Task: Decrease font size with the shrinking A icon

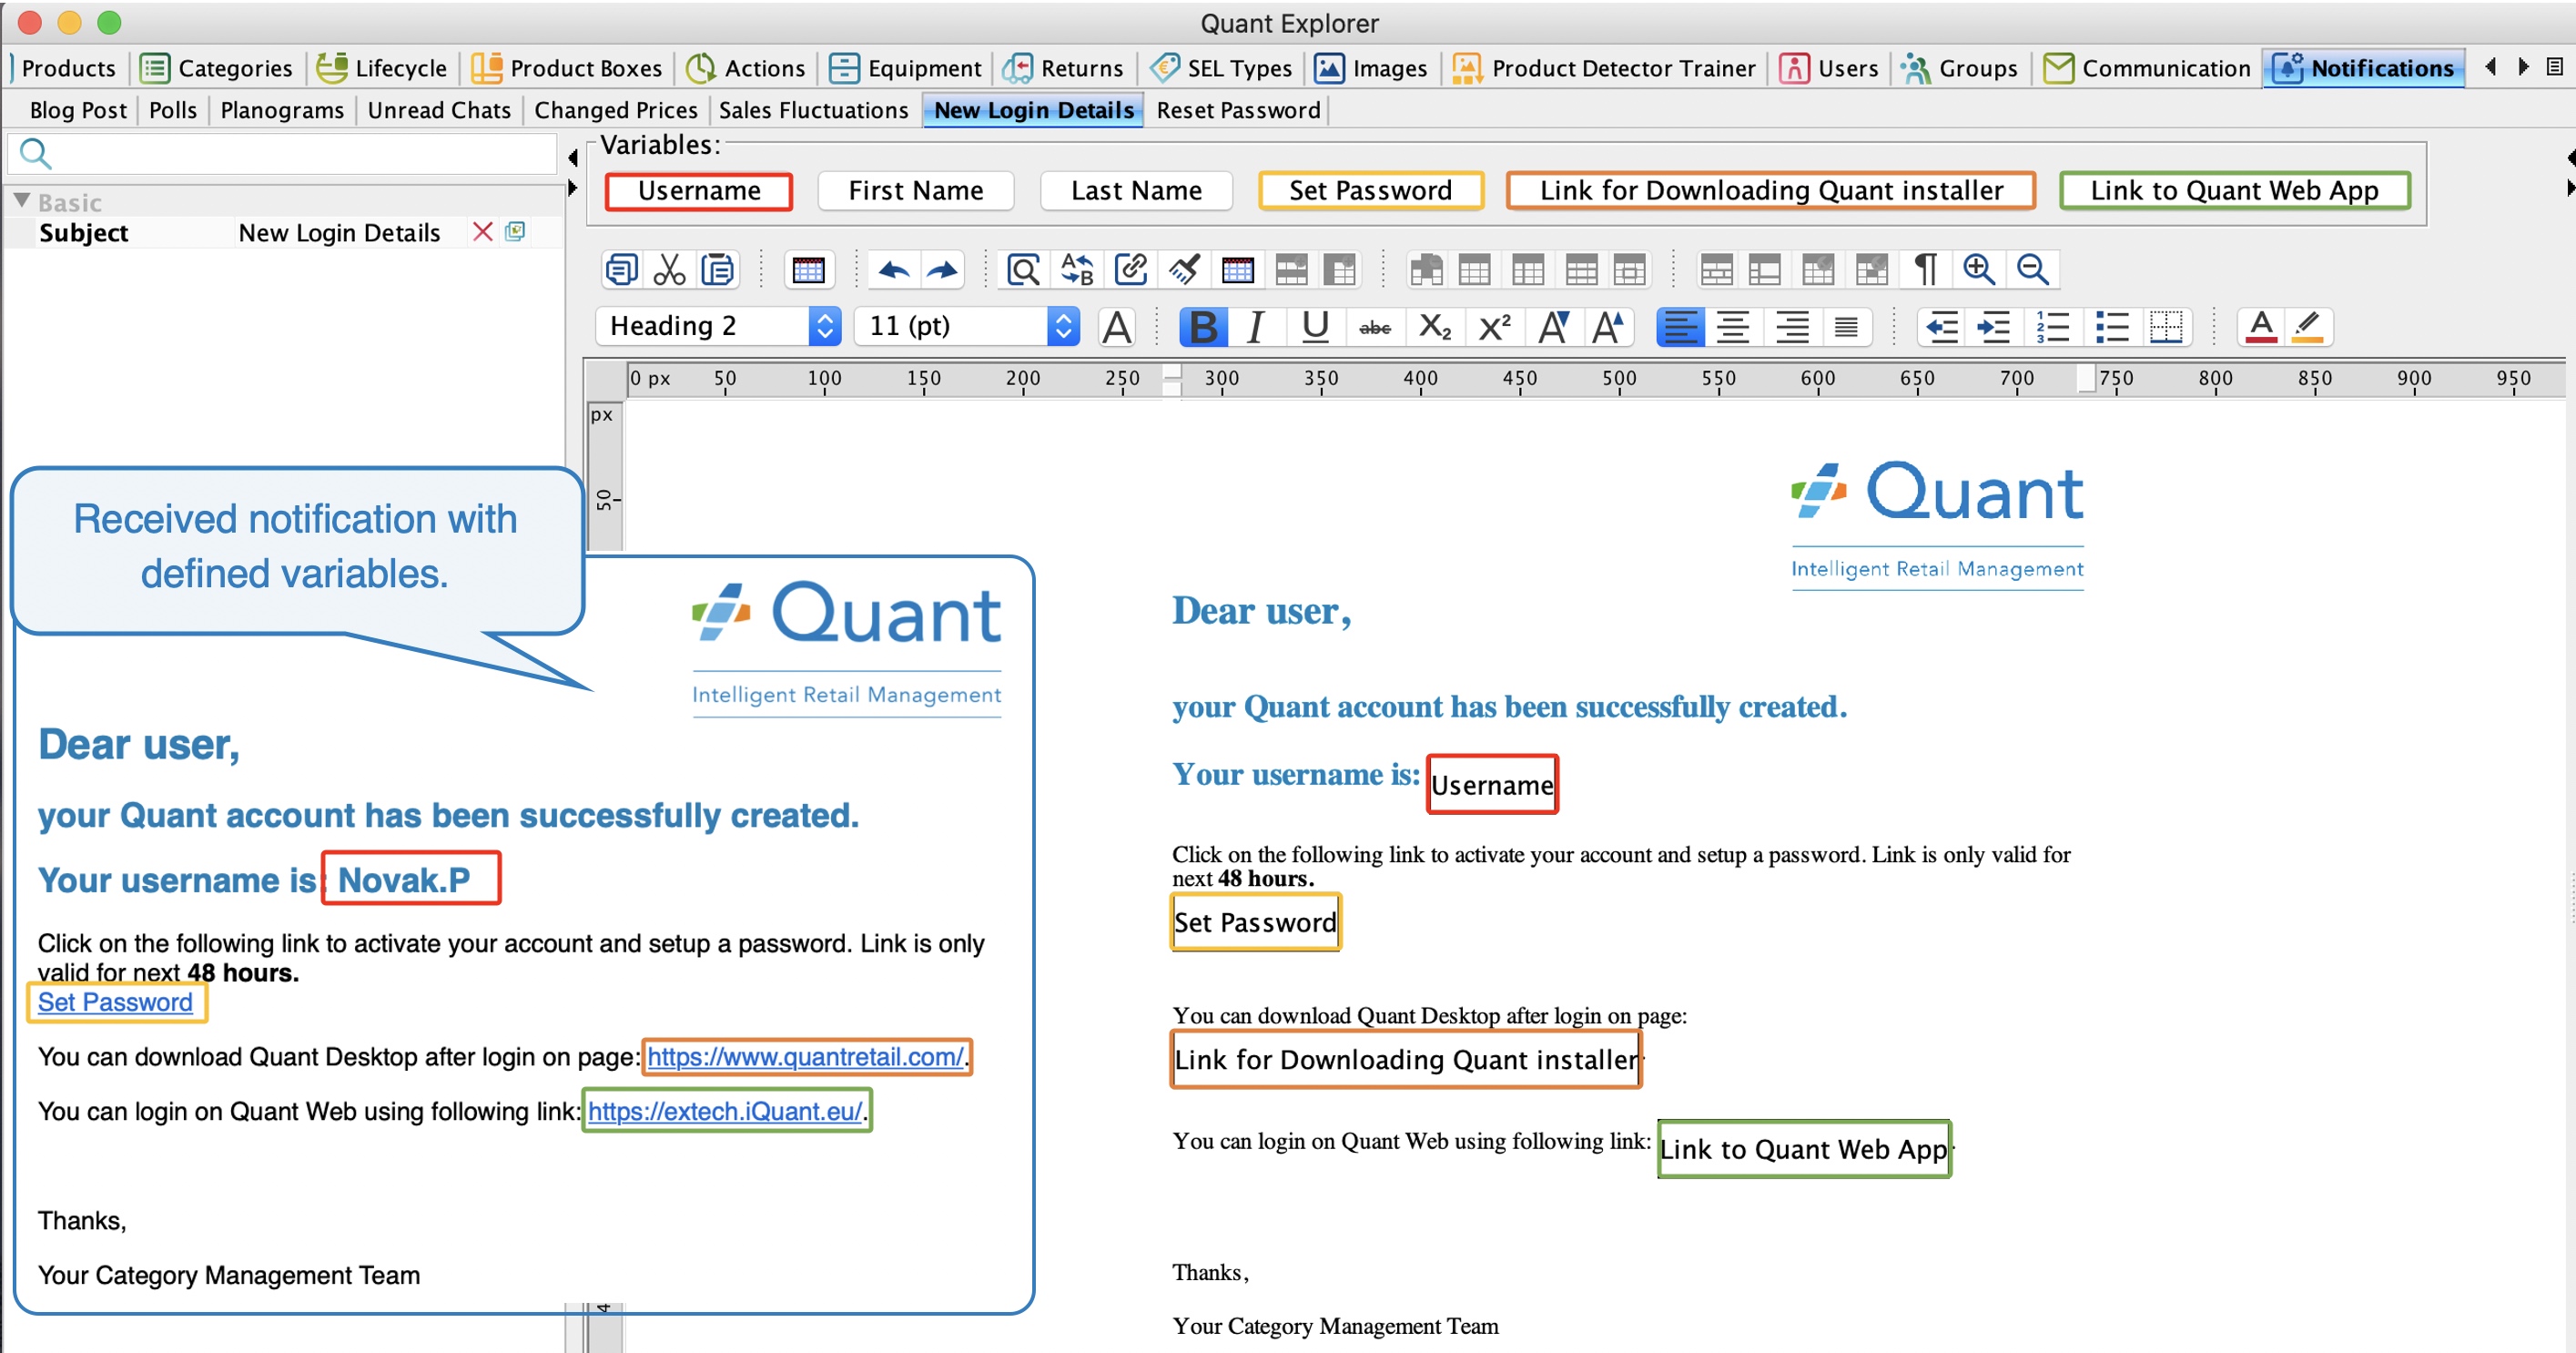Action: [1553, 326]
